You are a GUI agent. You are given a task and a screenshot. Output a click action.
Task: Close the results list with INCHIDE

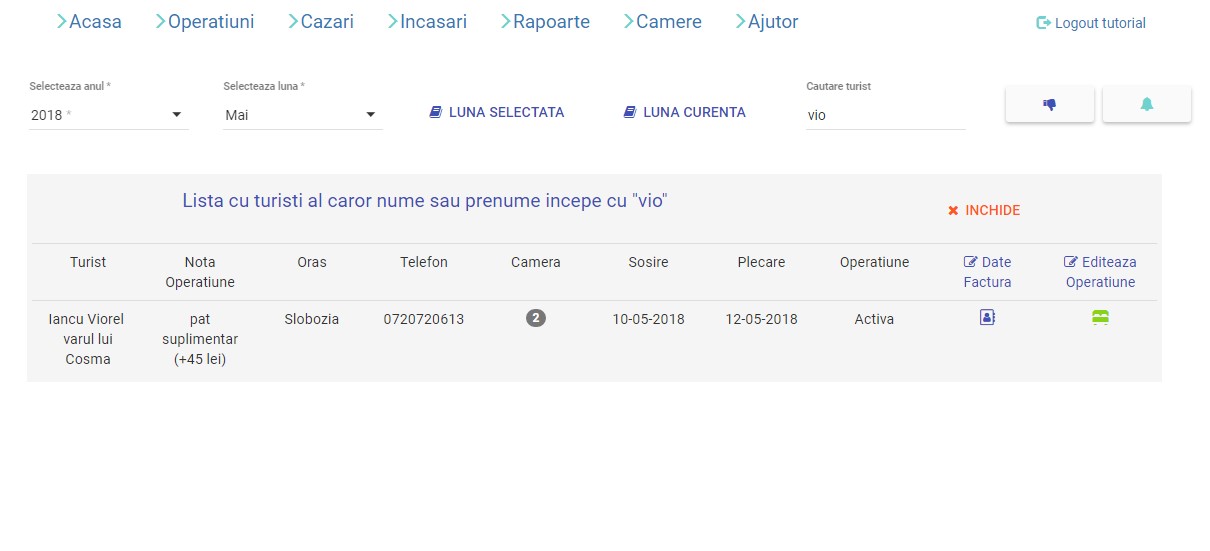click(x=984, y=211)
